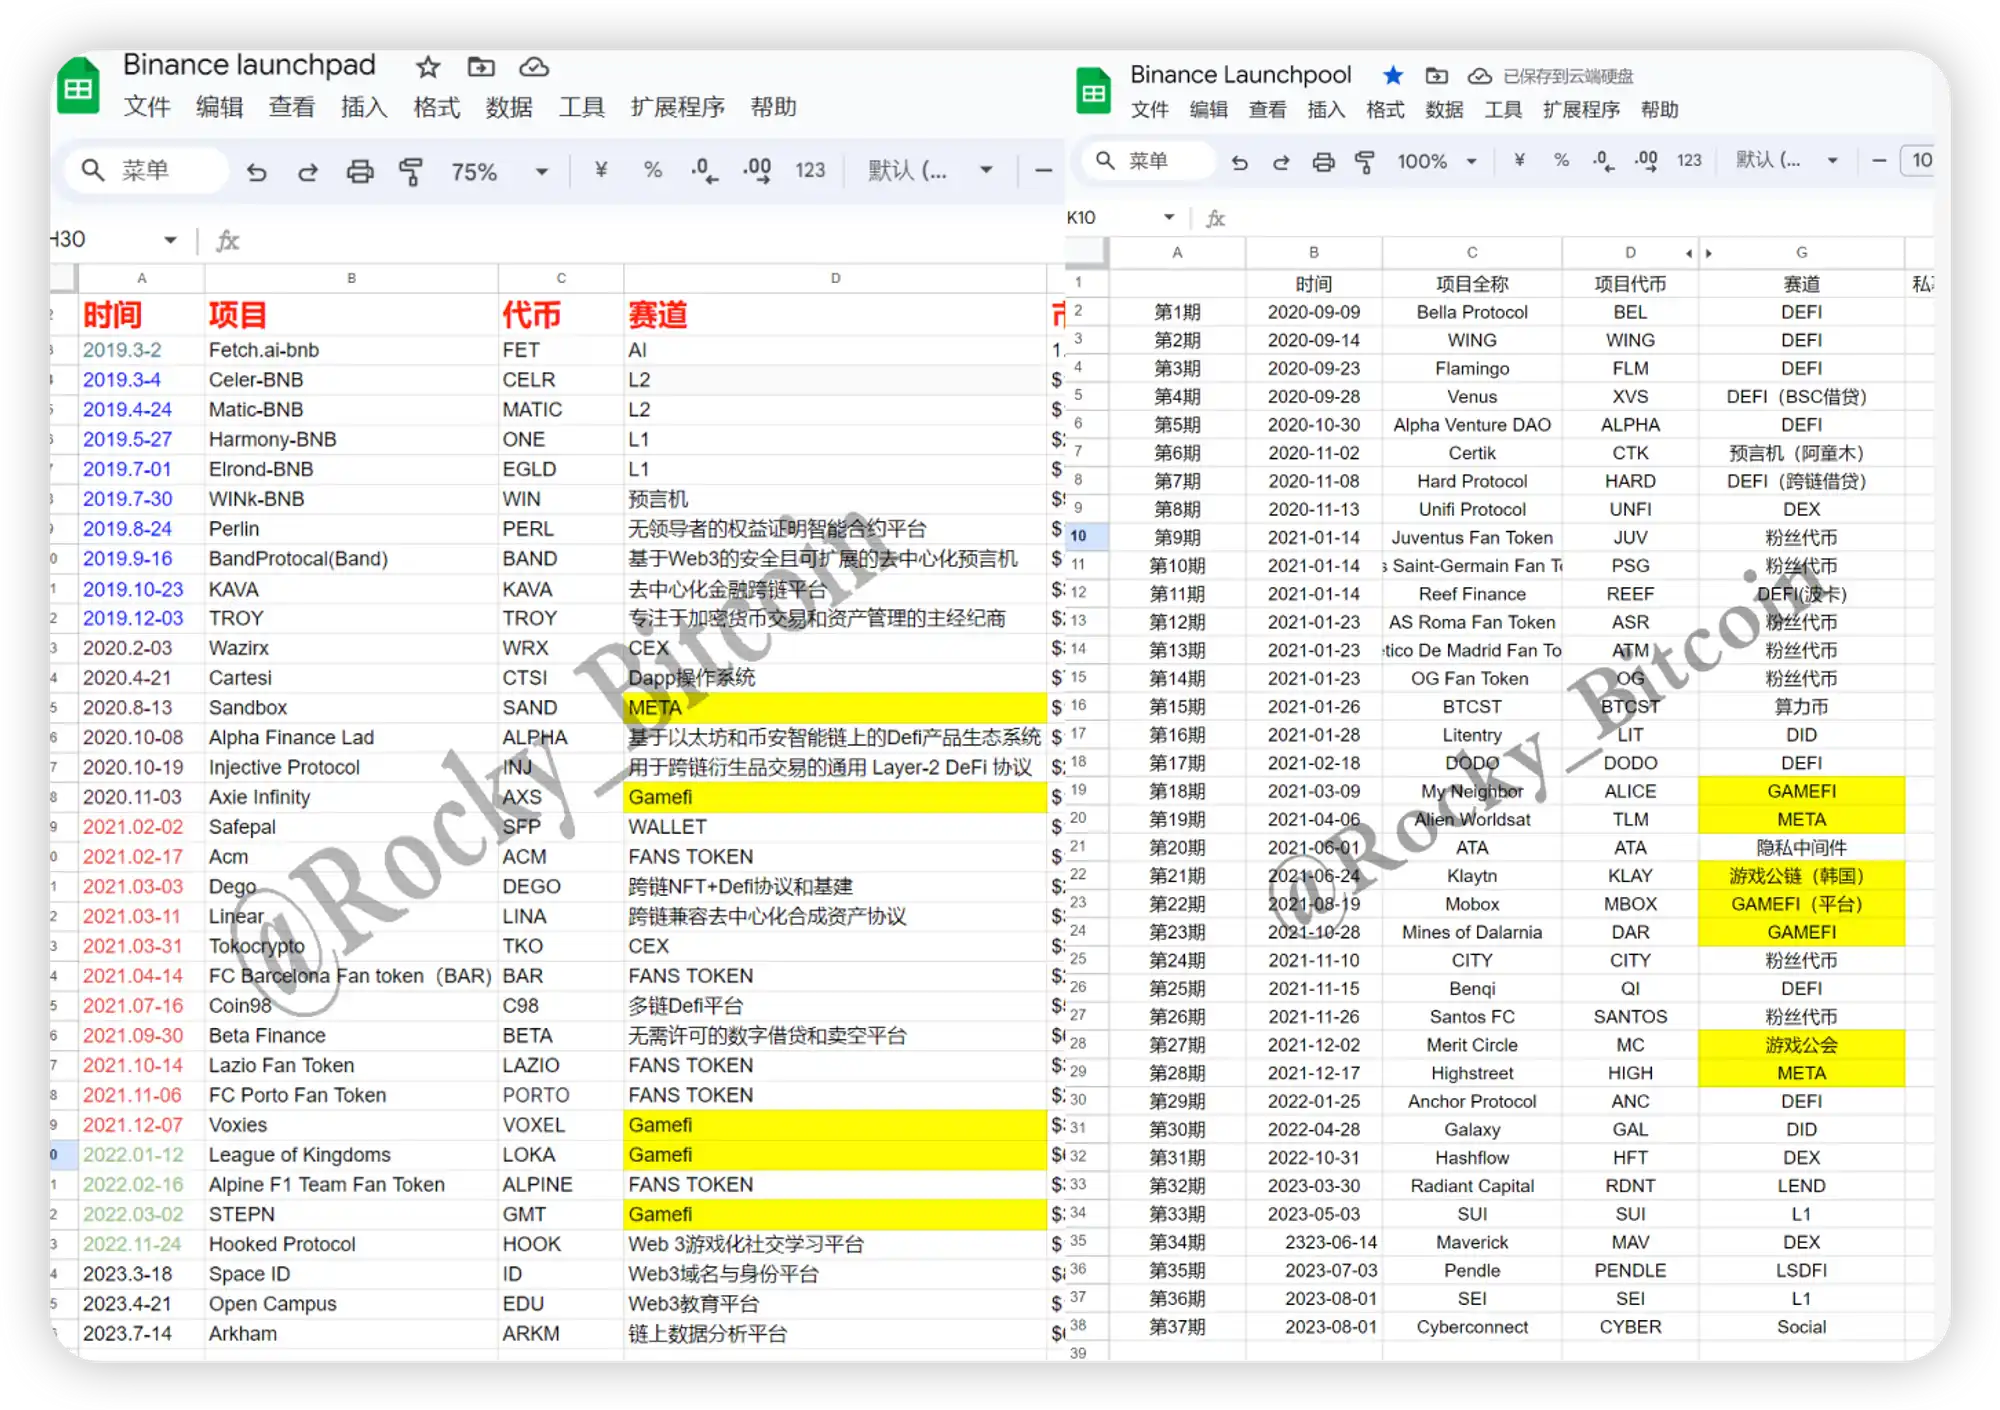2000x1410 pixels.
Task: Click cloud saved icon in Binance Launchpool
Action: click(1479, 76)
